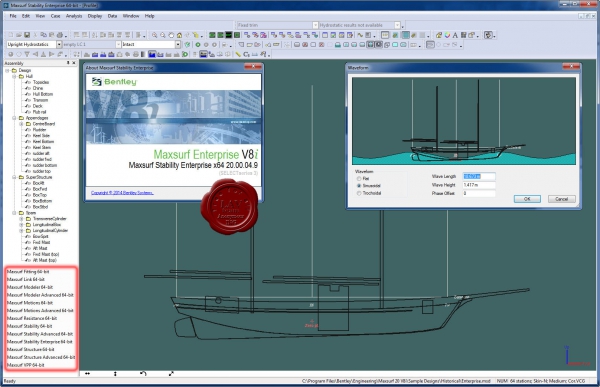Click the Paste clipboard icon

click(52, 35)
